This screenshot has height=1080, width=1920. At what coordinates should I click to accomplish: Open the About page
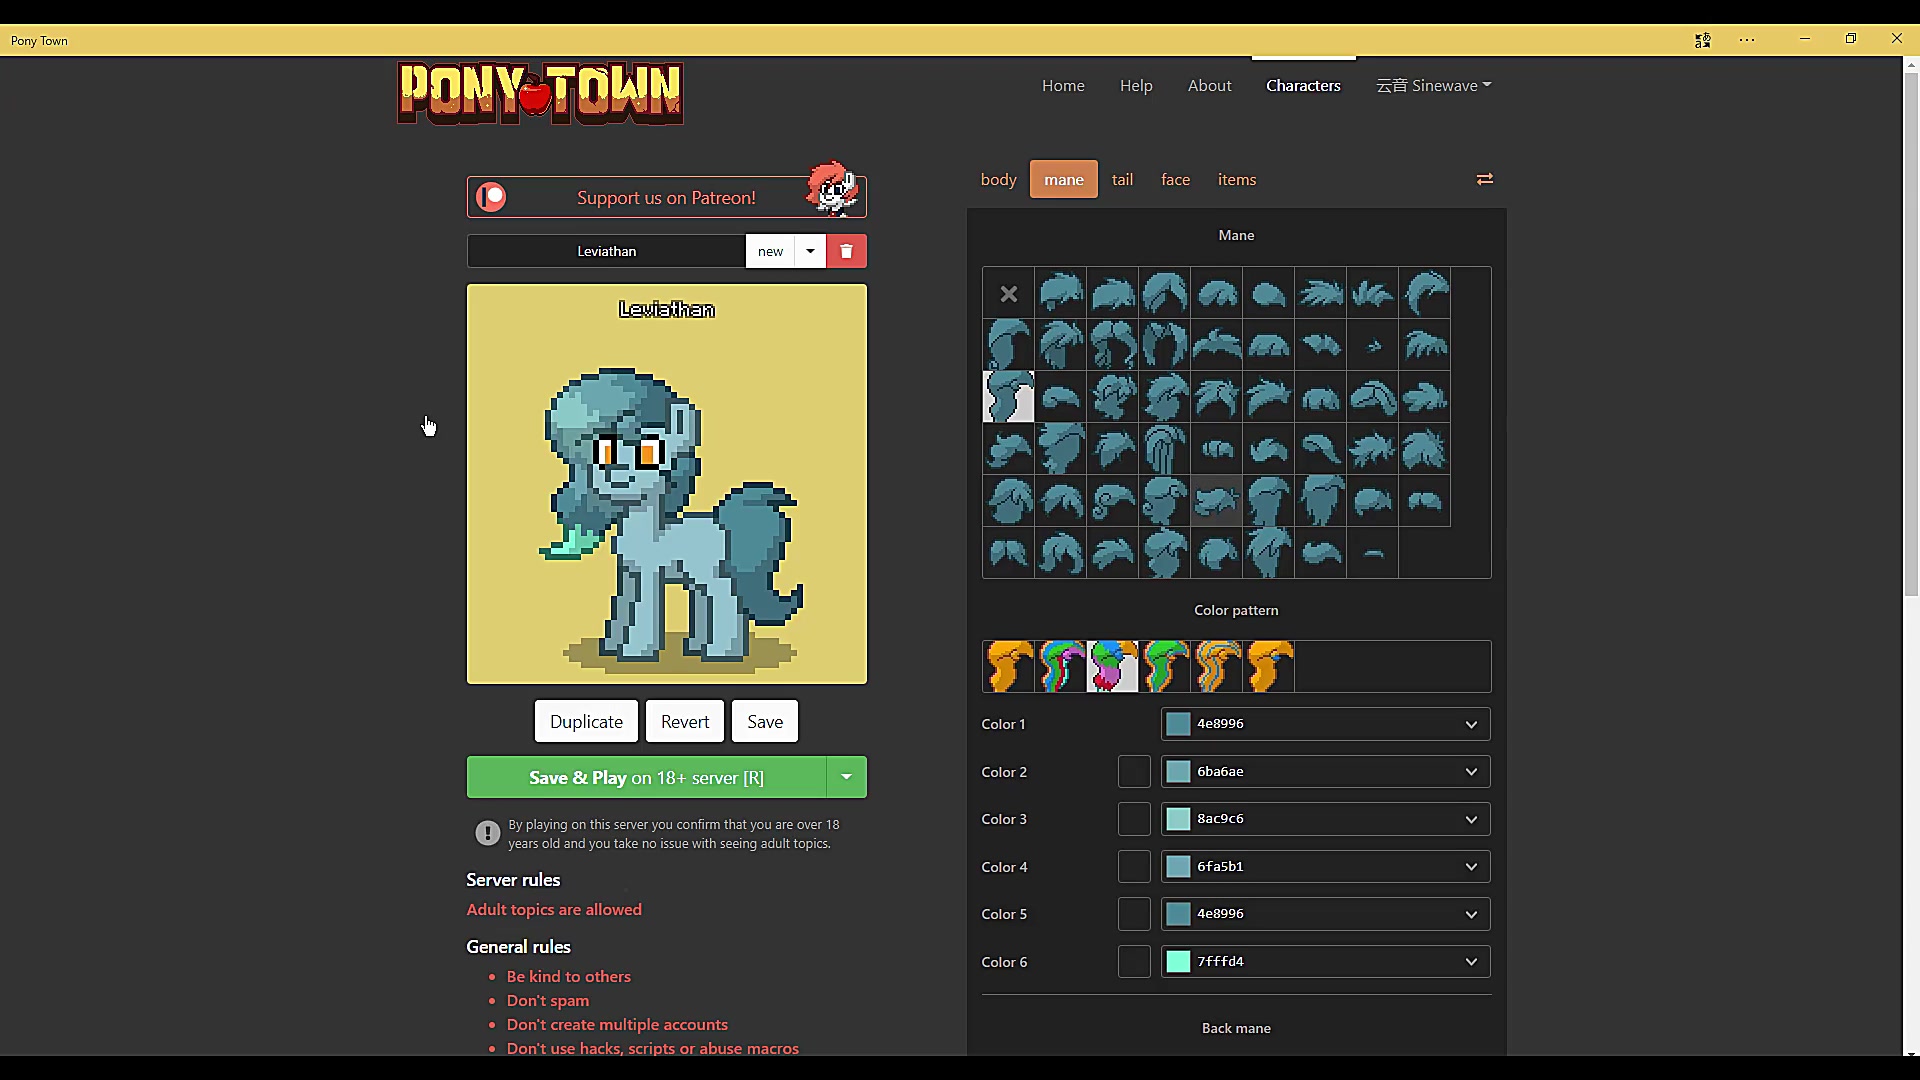[x=1209, y=85]
